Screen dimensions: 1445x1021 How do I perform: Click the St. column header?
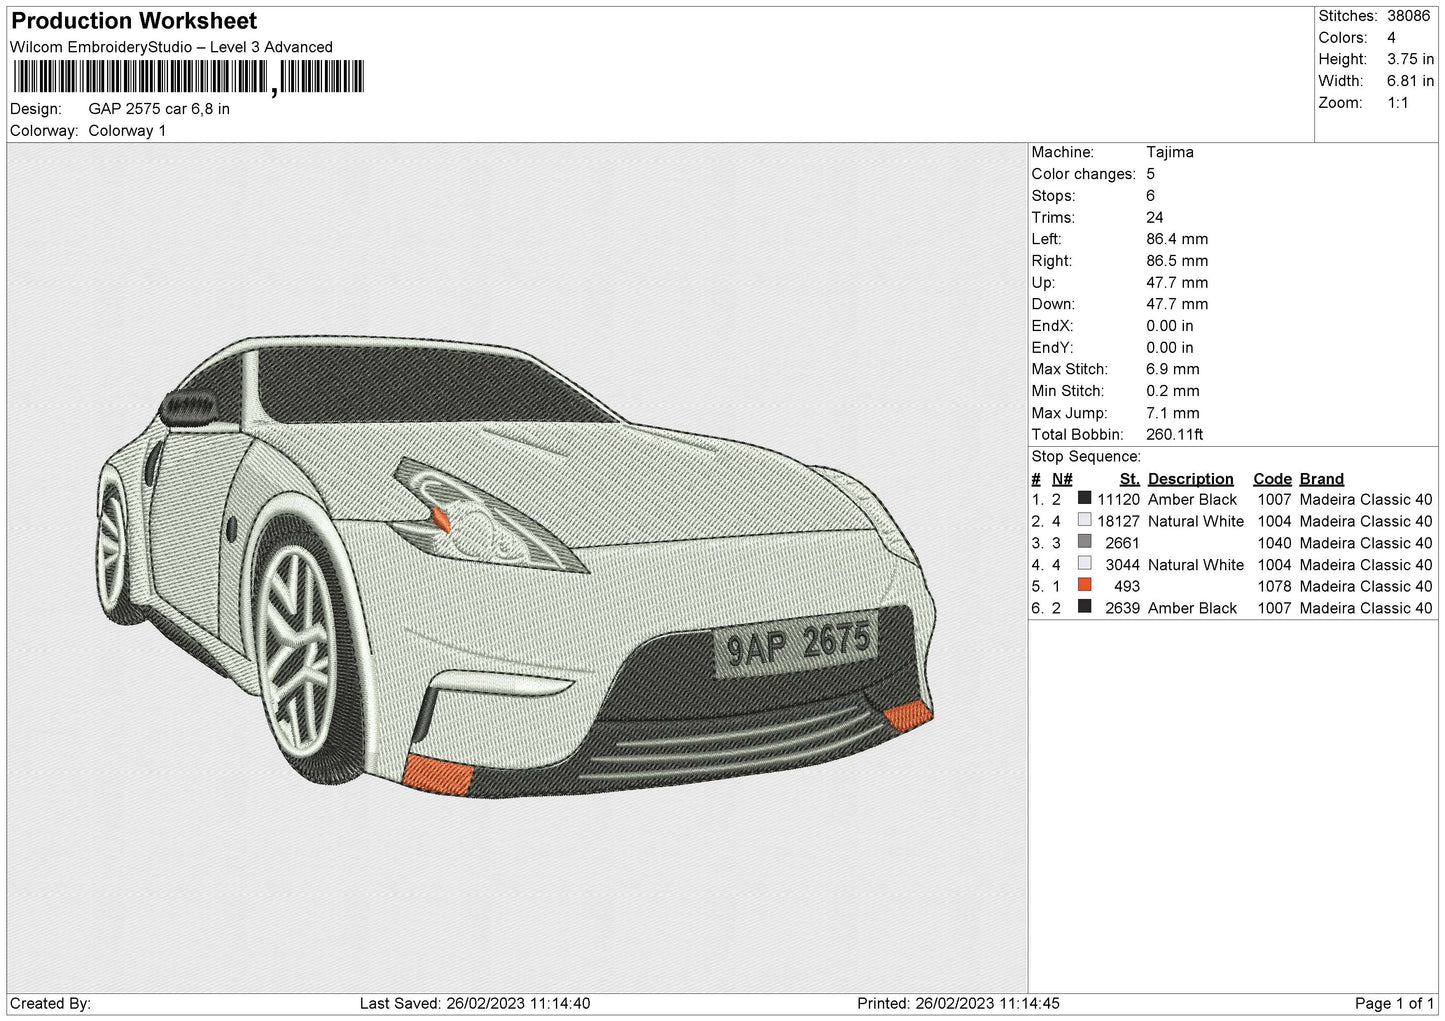tap(1130, 479)
